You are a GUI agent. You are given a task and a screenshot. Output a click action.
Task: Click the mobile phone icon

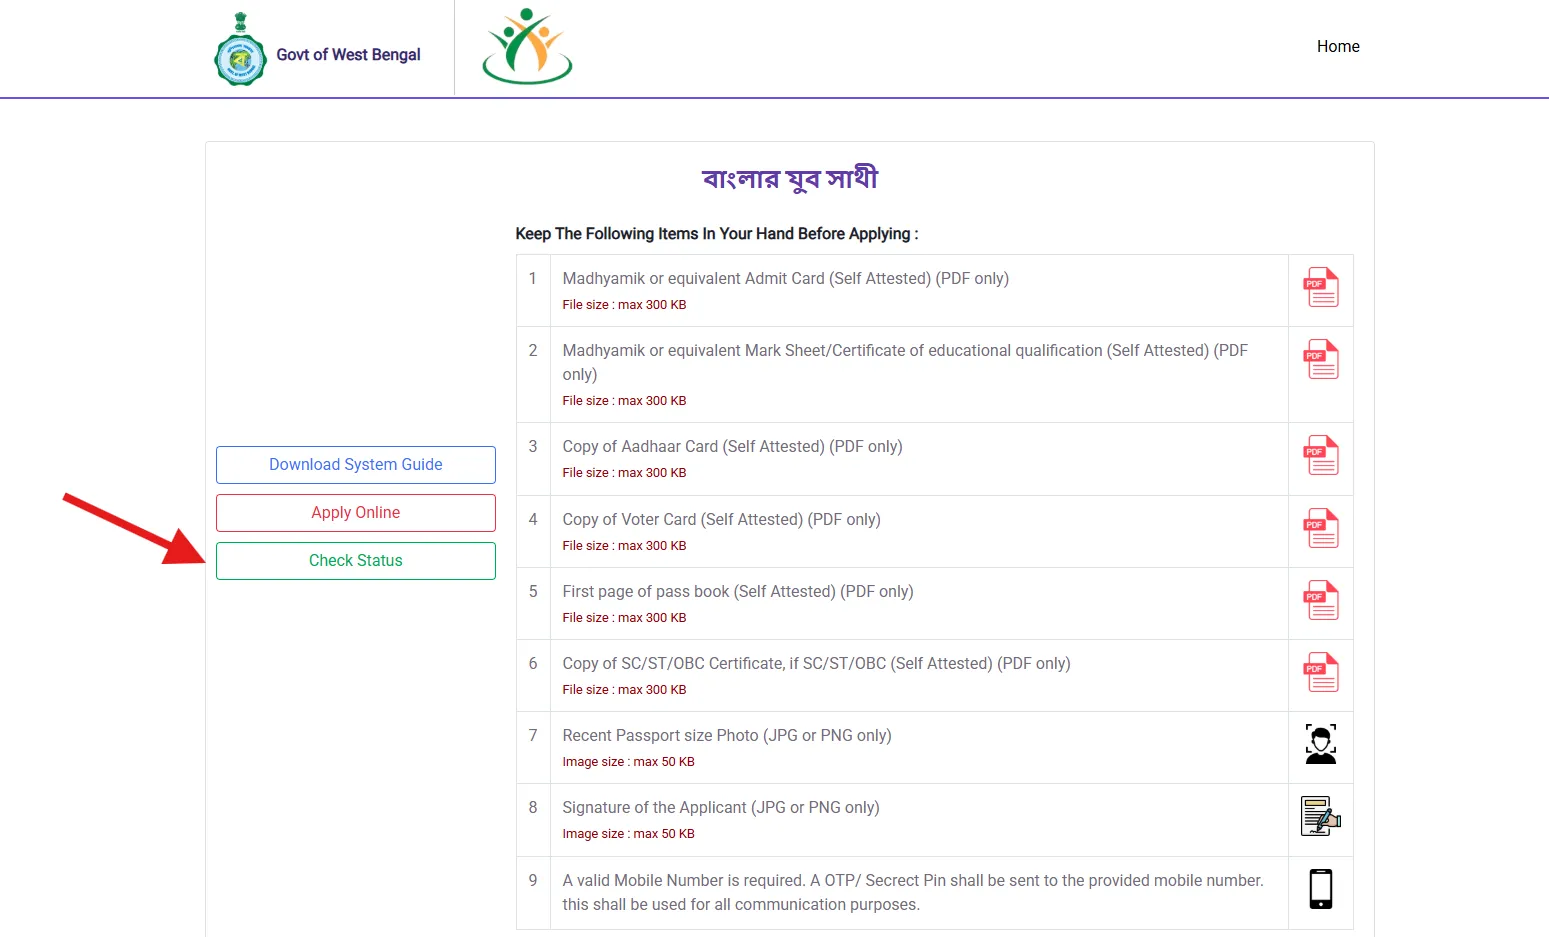pos(1320,888)
